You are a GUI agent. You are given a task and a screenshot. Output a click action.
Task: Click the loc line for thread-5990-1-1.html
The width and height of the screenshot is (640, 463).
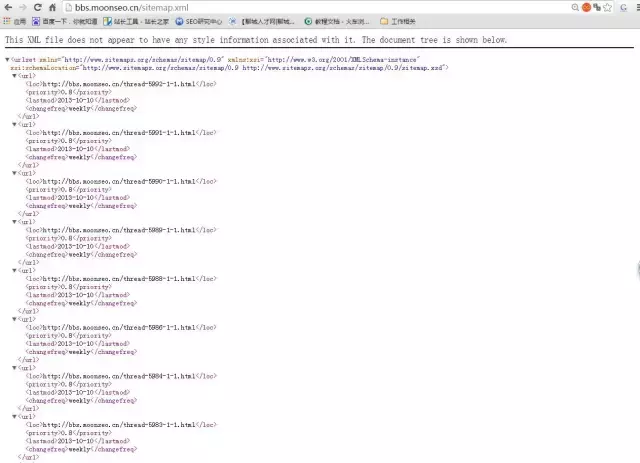[x=121, y=181]
